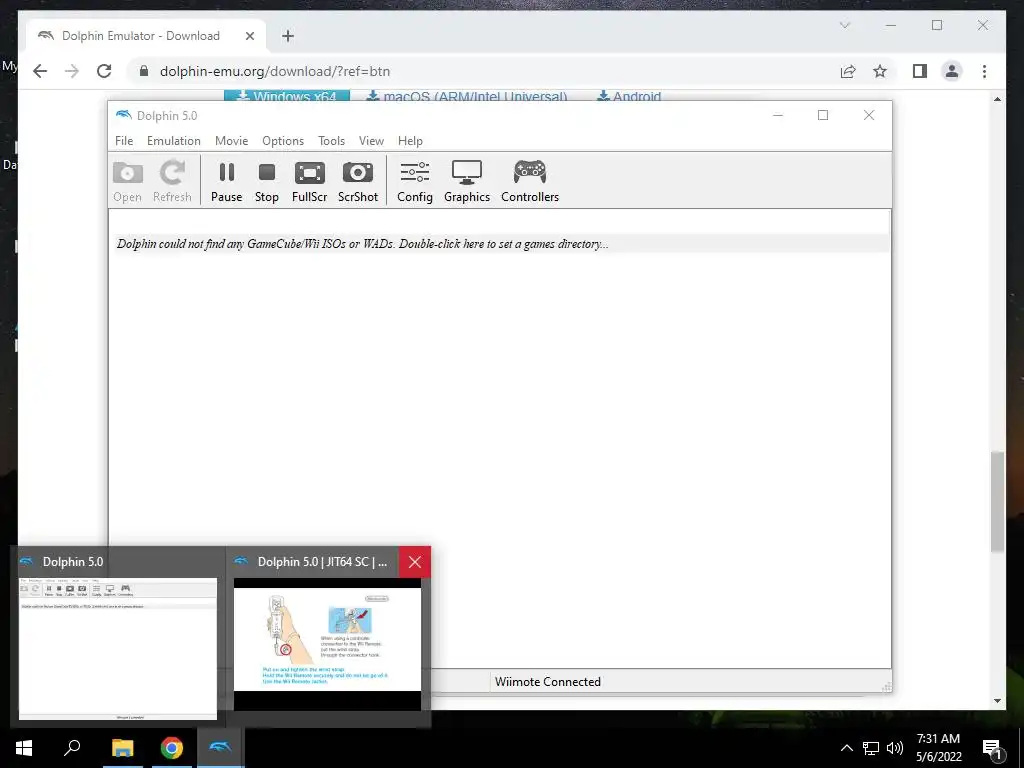Open a new Chrome tab
Viewport: 1024px width, 768px height.
tap(288, 36)
